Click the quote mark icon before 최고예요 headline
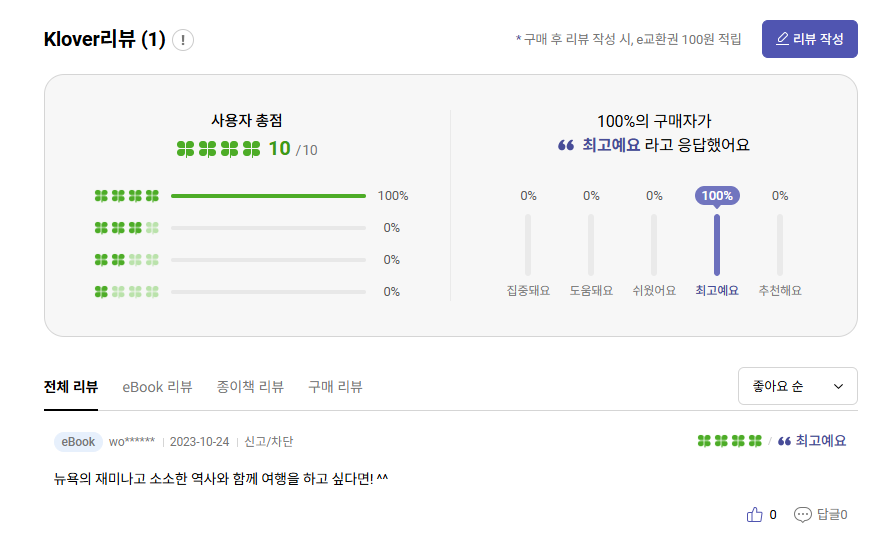The image size is (879, 544). 566,145
